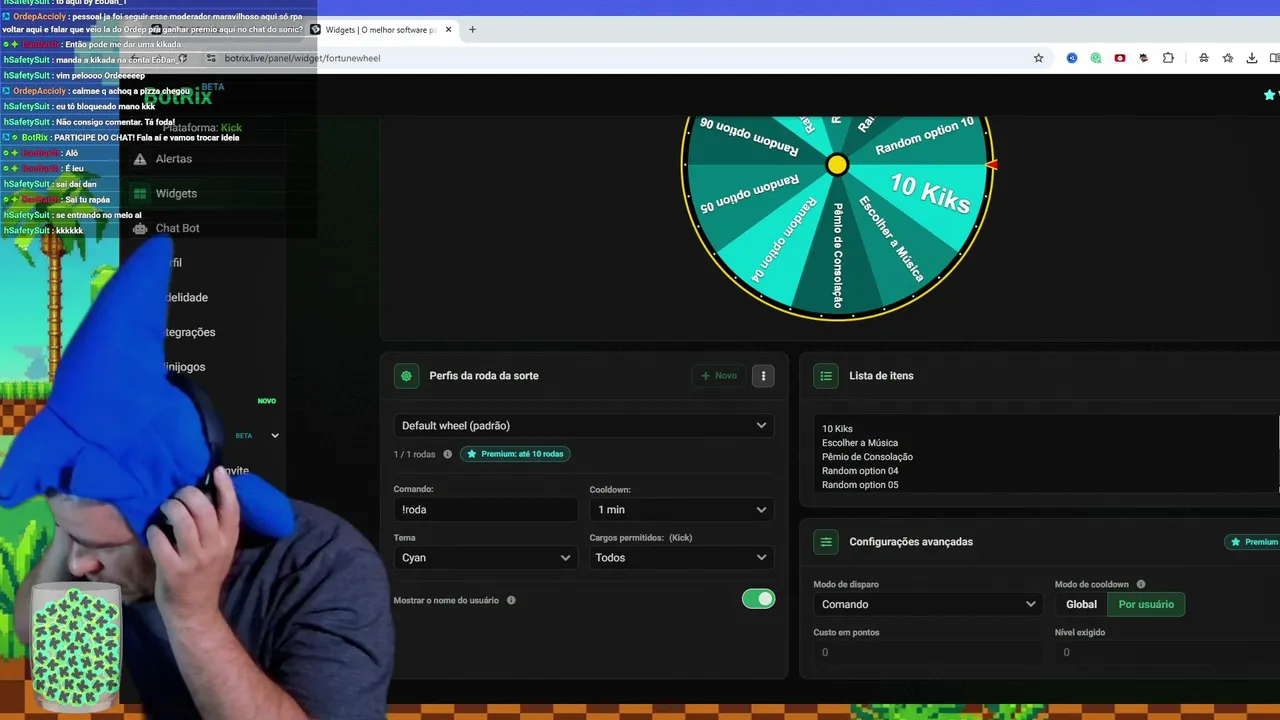Click the yellow center hub of the wheel
Image resolution: width=1280 pixels, height=720 pixels.
pyautogui.click(x=837, y=165)
